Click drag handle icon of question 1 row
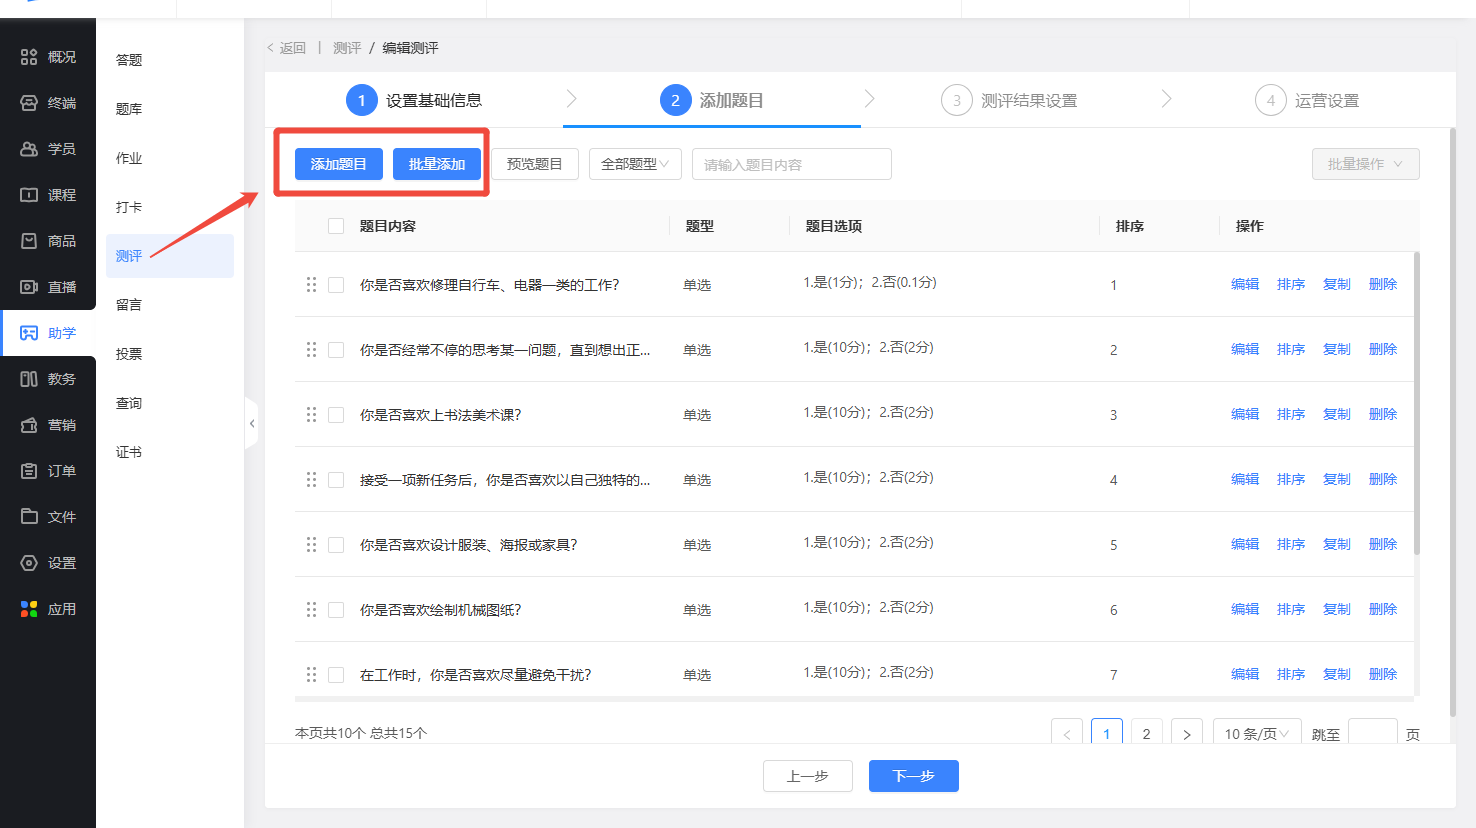This screenshot has height=828, width=1476. [311, 285]
